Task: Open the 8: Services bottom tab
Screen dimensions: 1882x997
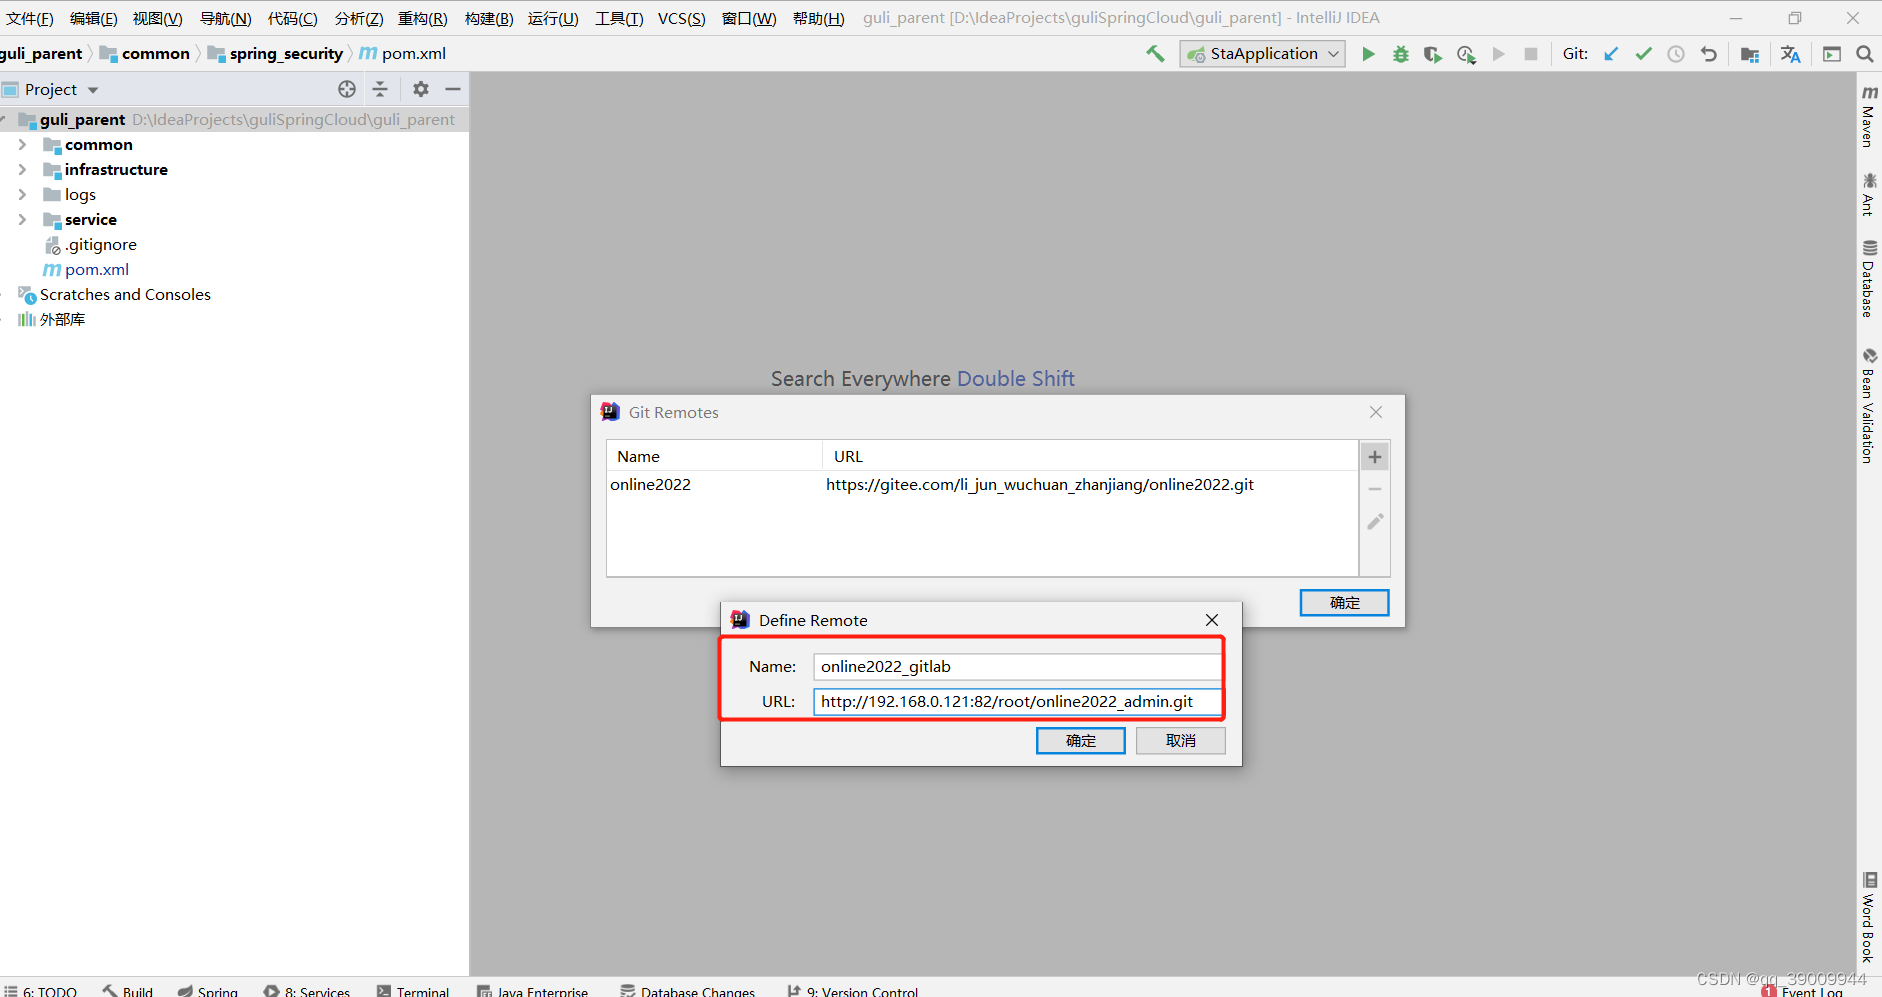Action: 307,991
